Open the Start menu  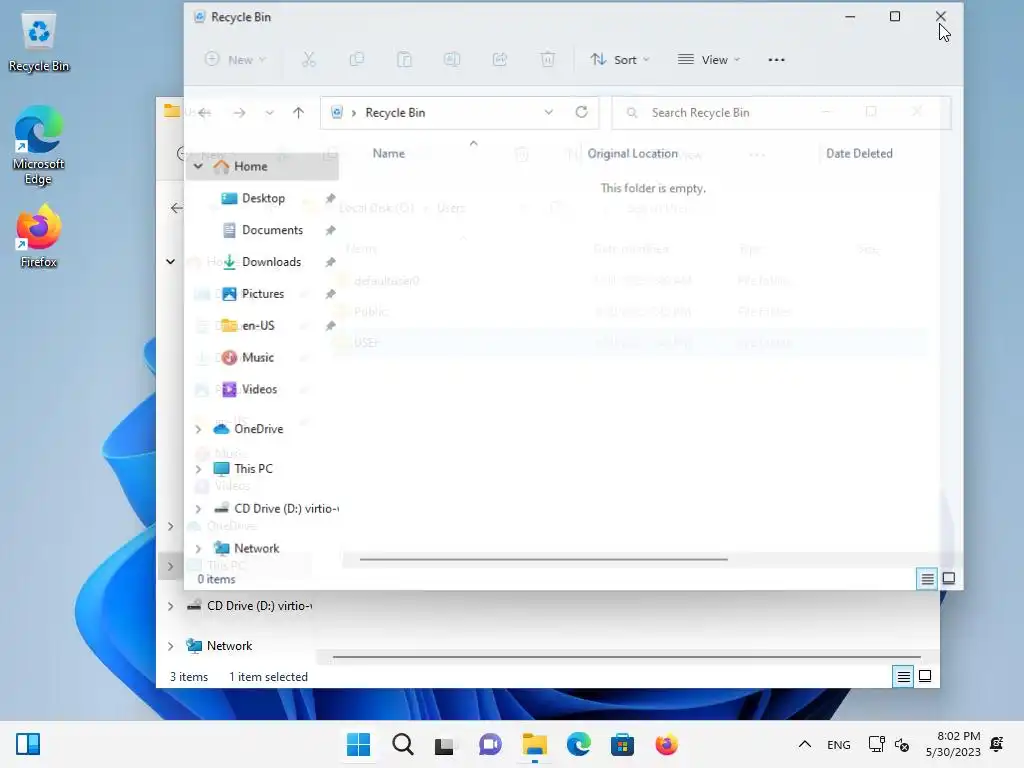click(x=359, y=744)
